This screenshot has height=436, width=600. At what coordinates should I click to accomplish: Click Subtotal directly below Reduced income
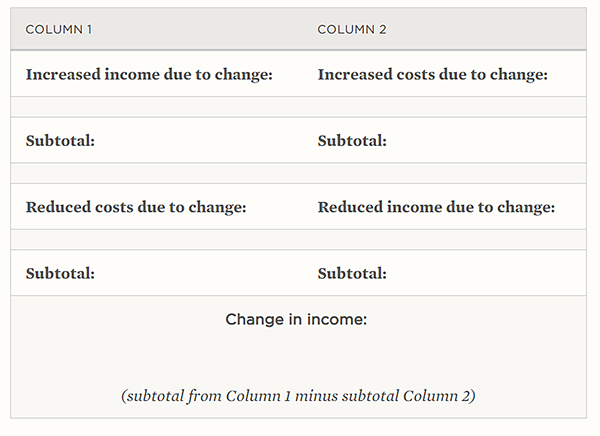click(x=352, y=273)
